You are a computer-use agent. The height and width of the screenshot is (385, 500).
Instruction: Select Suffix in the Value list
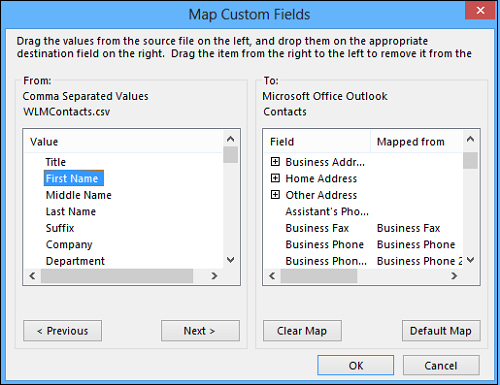click(60, 228)
